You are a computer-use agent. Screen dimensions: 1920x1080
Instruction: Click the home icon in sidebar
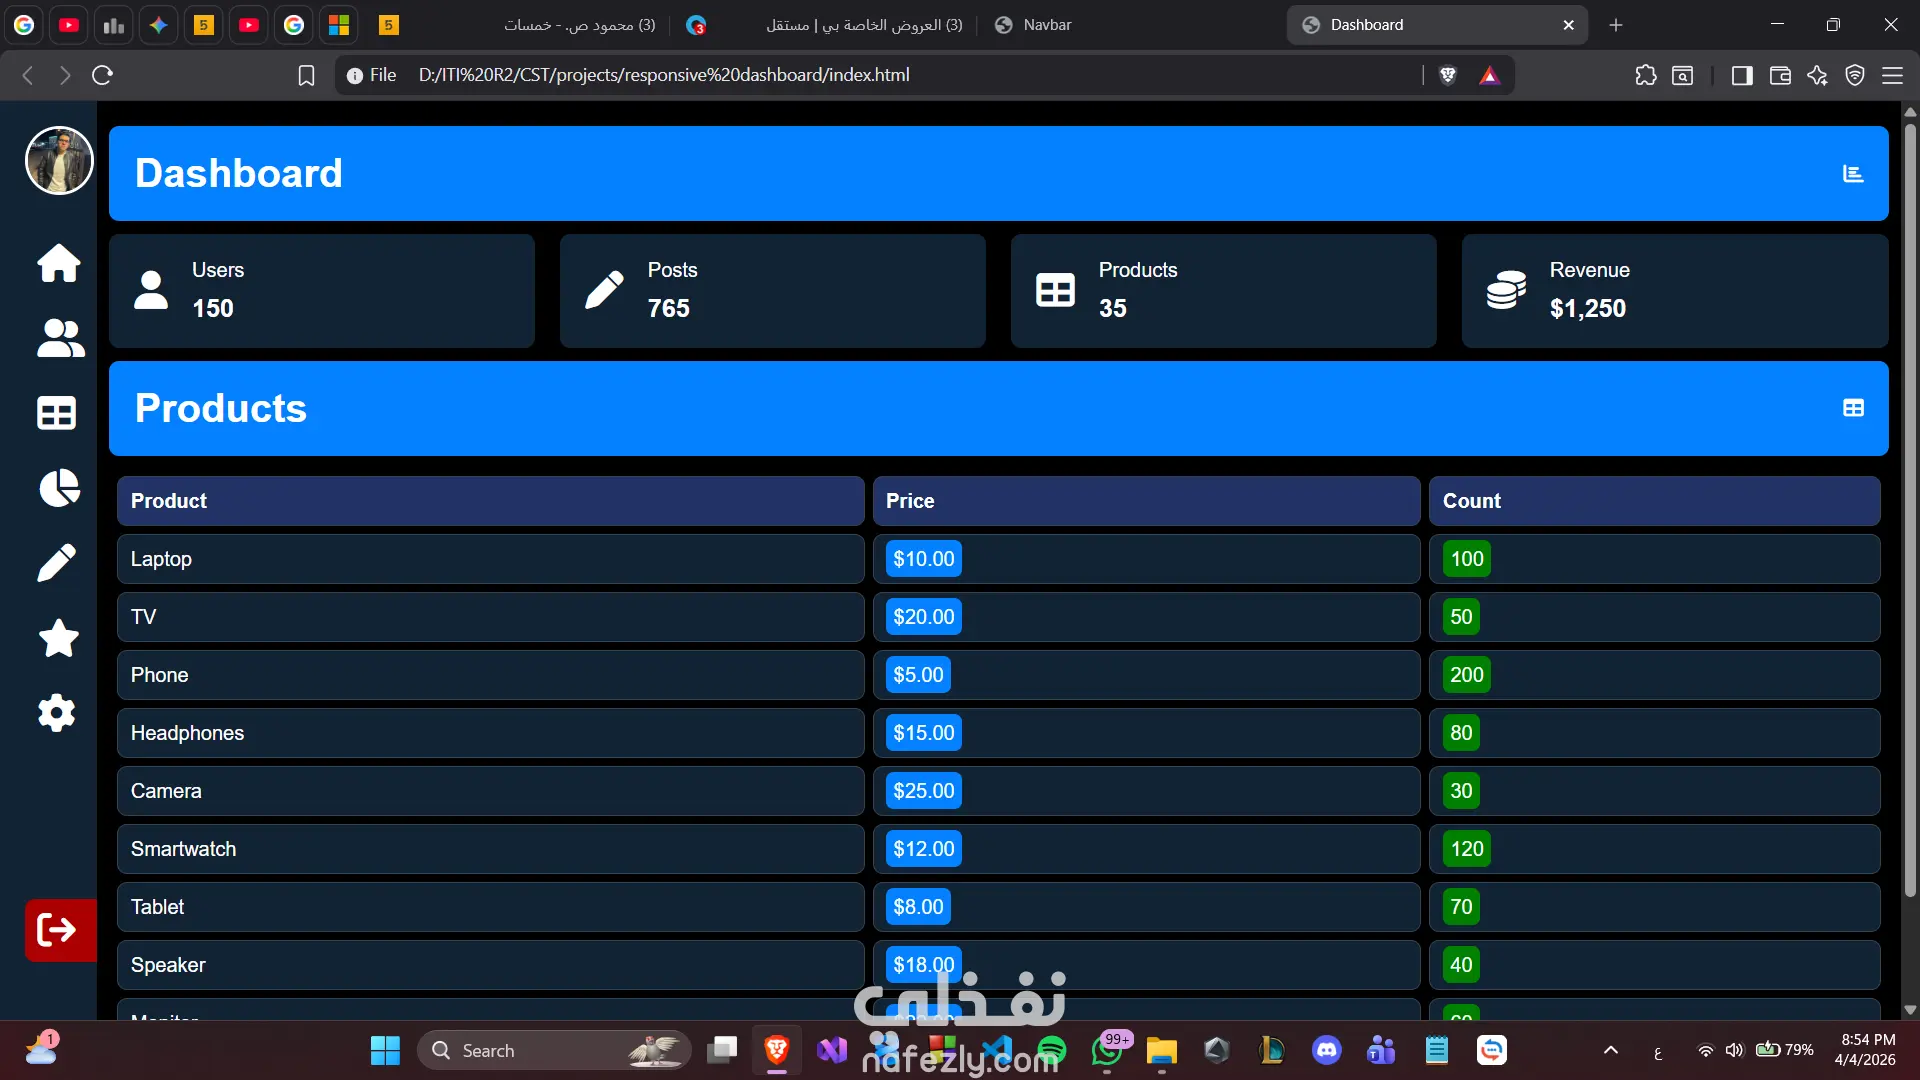[x=58, y=263]
